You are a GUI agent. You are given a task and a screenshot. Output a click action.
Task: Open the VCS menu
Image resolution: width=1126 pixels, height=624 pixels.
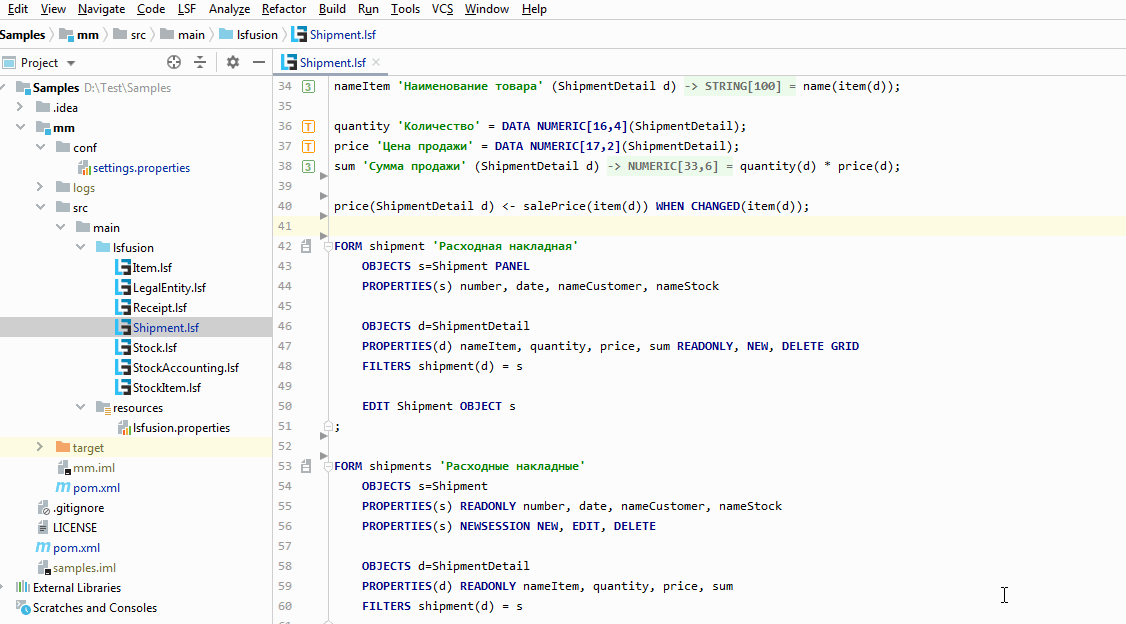pos(442,9)
